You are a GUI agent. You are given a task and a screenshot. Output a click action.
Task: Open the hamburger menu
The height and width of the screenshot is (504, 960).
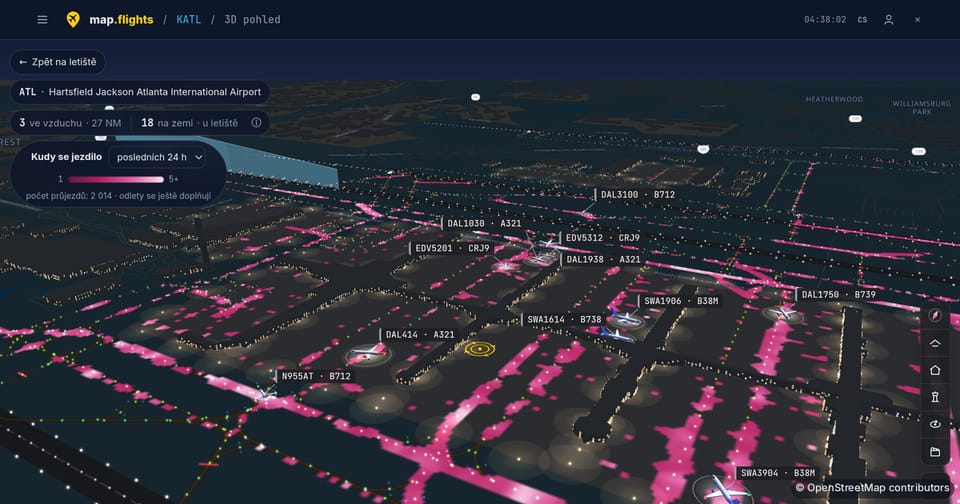click(x=42, y=20)
